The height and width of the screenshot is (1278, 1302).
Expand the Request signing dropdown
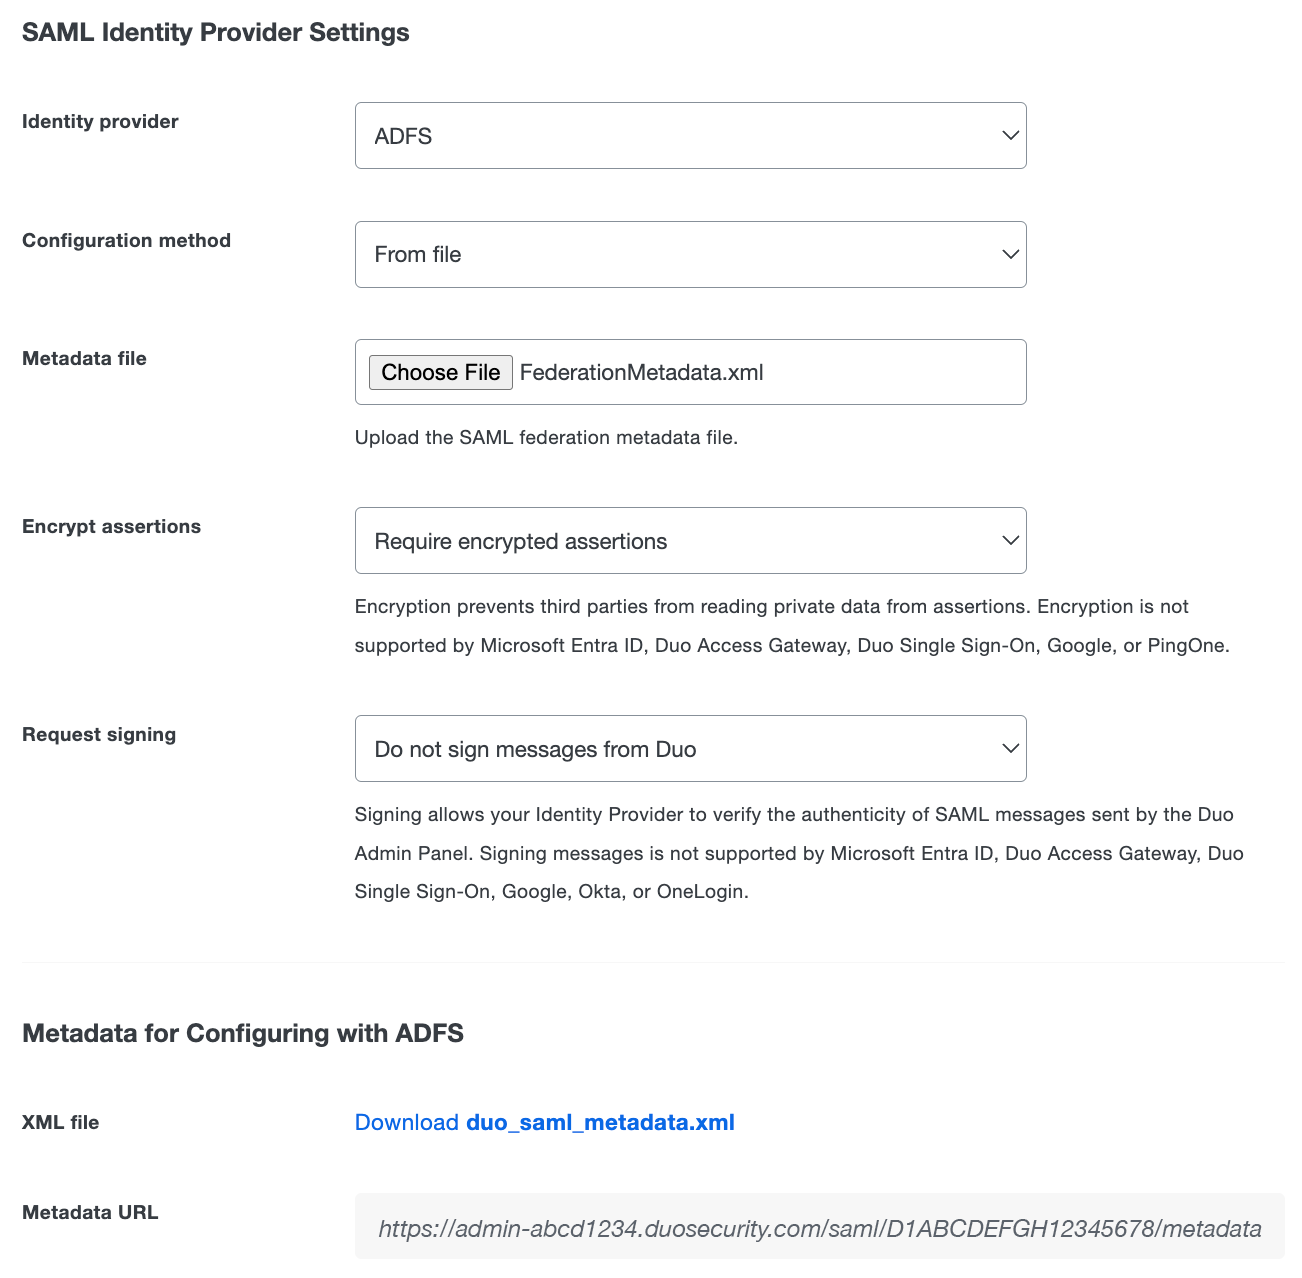coord(691,748)
